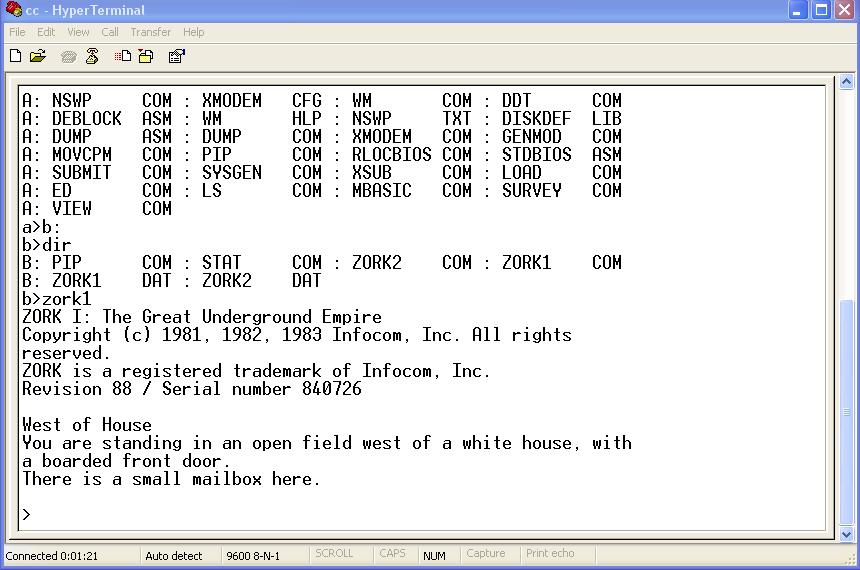Click 'ZORK I: The Great Underground Empire' title

202,317
